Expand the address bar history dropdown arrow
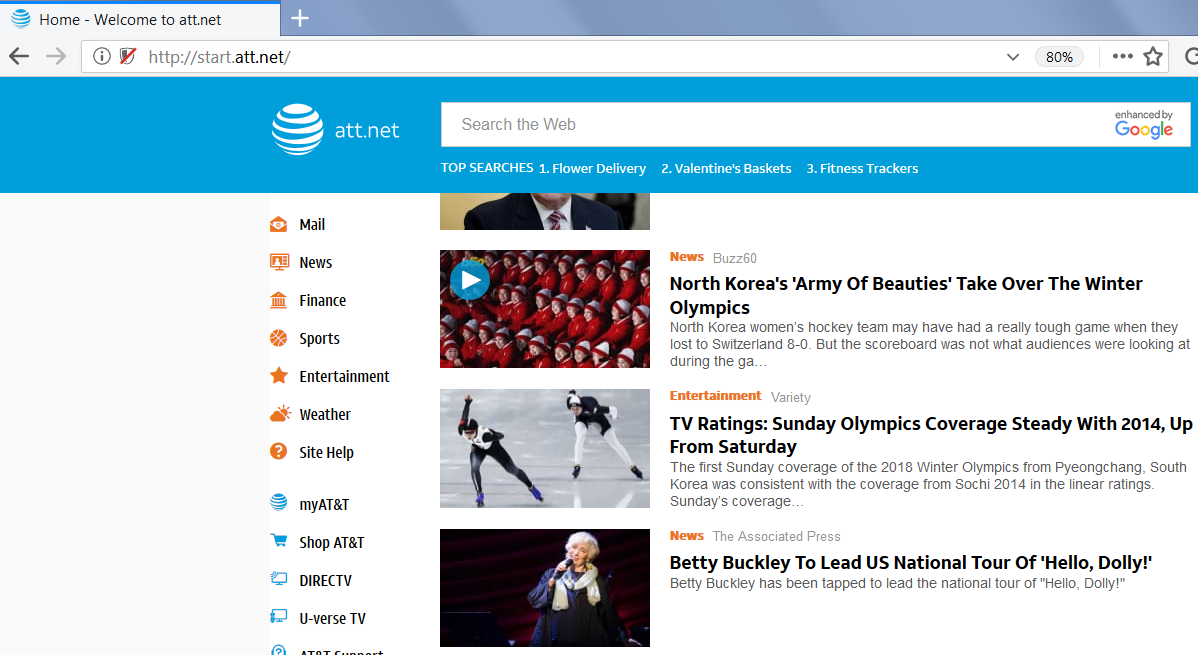 (x=1013, y=57)
